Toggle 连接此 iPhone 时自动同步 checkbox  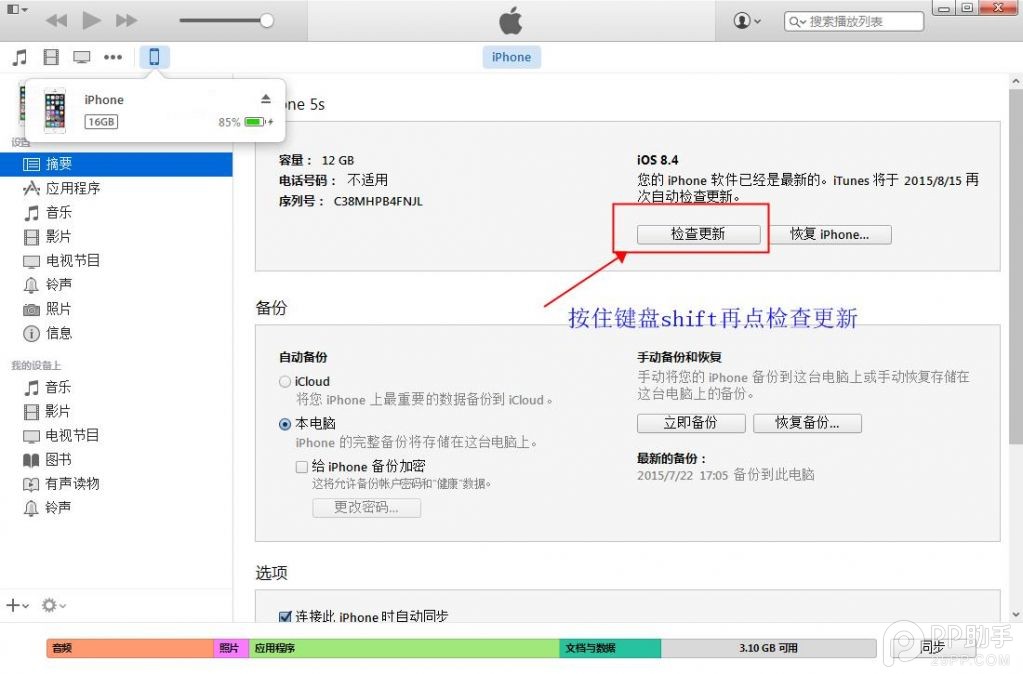[x=284, y=616]
